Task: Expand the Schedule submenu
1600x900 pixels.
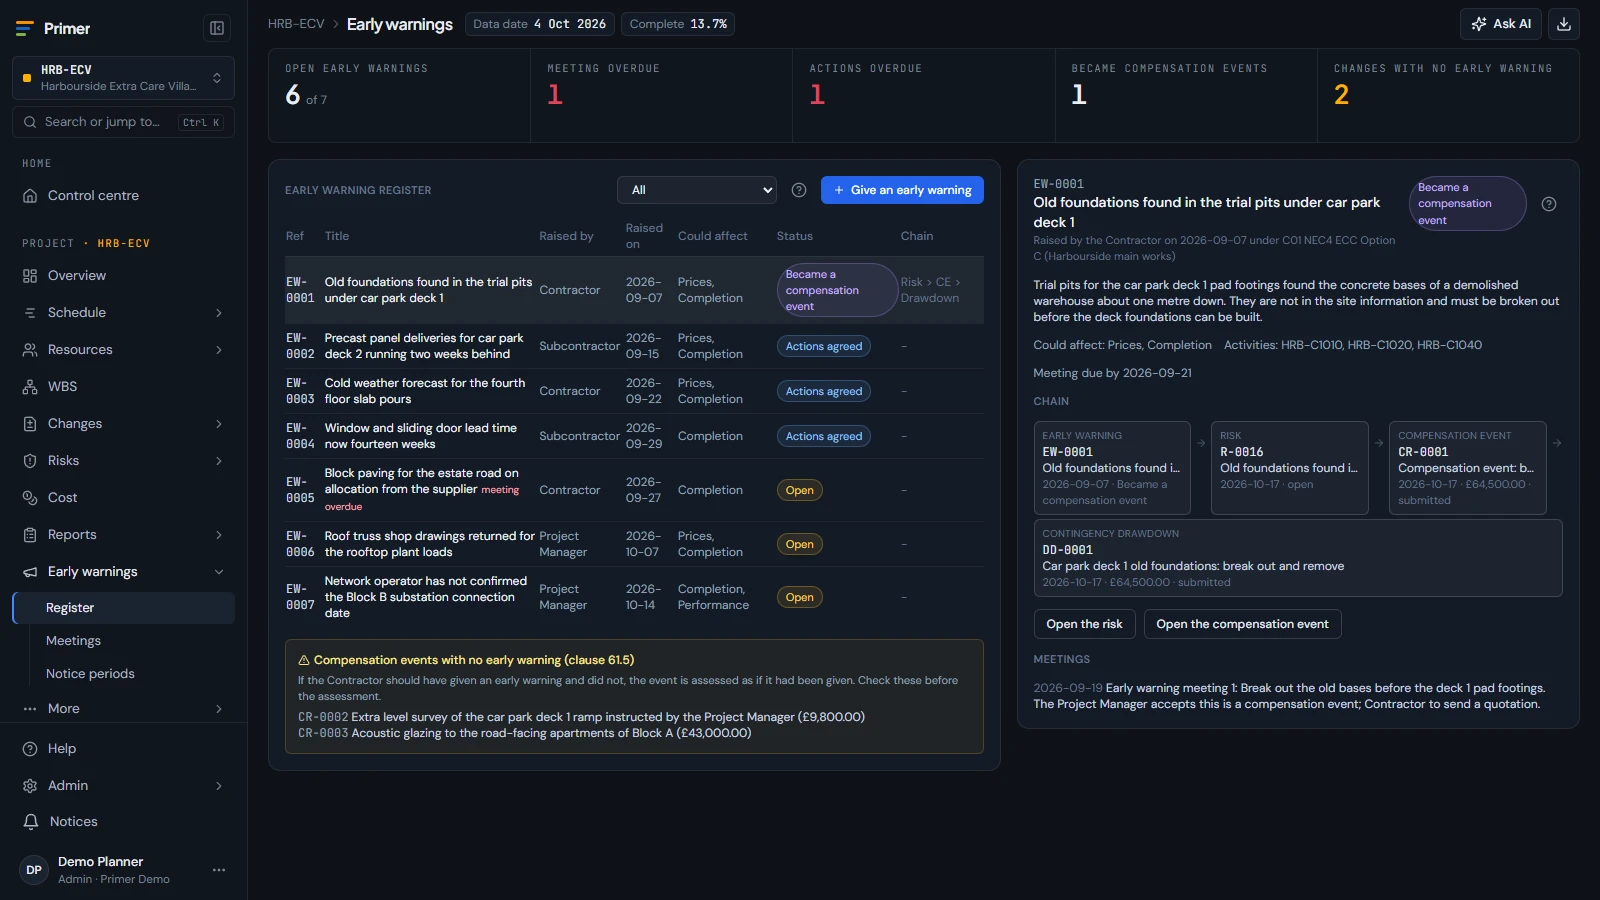Action: (x=219, y=313)
